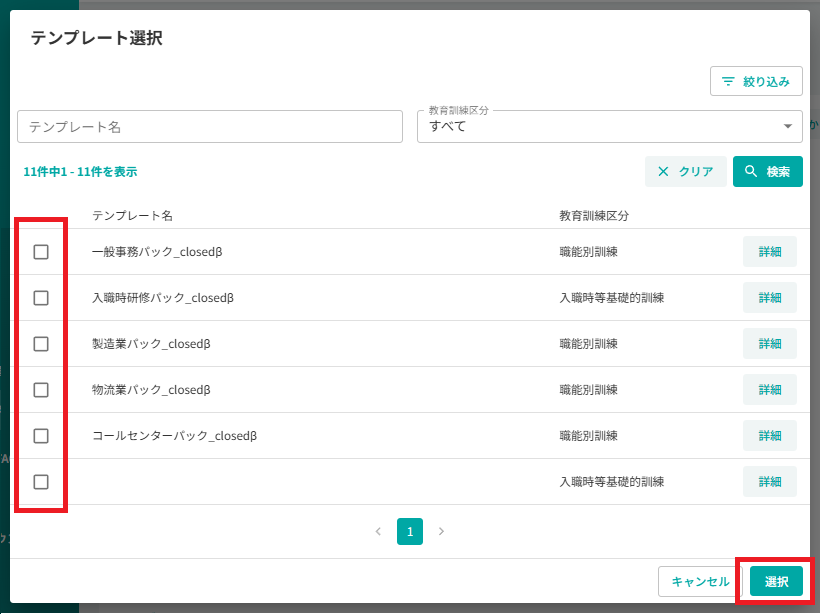Click 入職時等基礎的訓練 in the 入職時研修パック row

pyautogui.click(x=612, y=298)
